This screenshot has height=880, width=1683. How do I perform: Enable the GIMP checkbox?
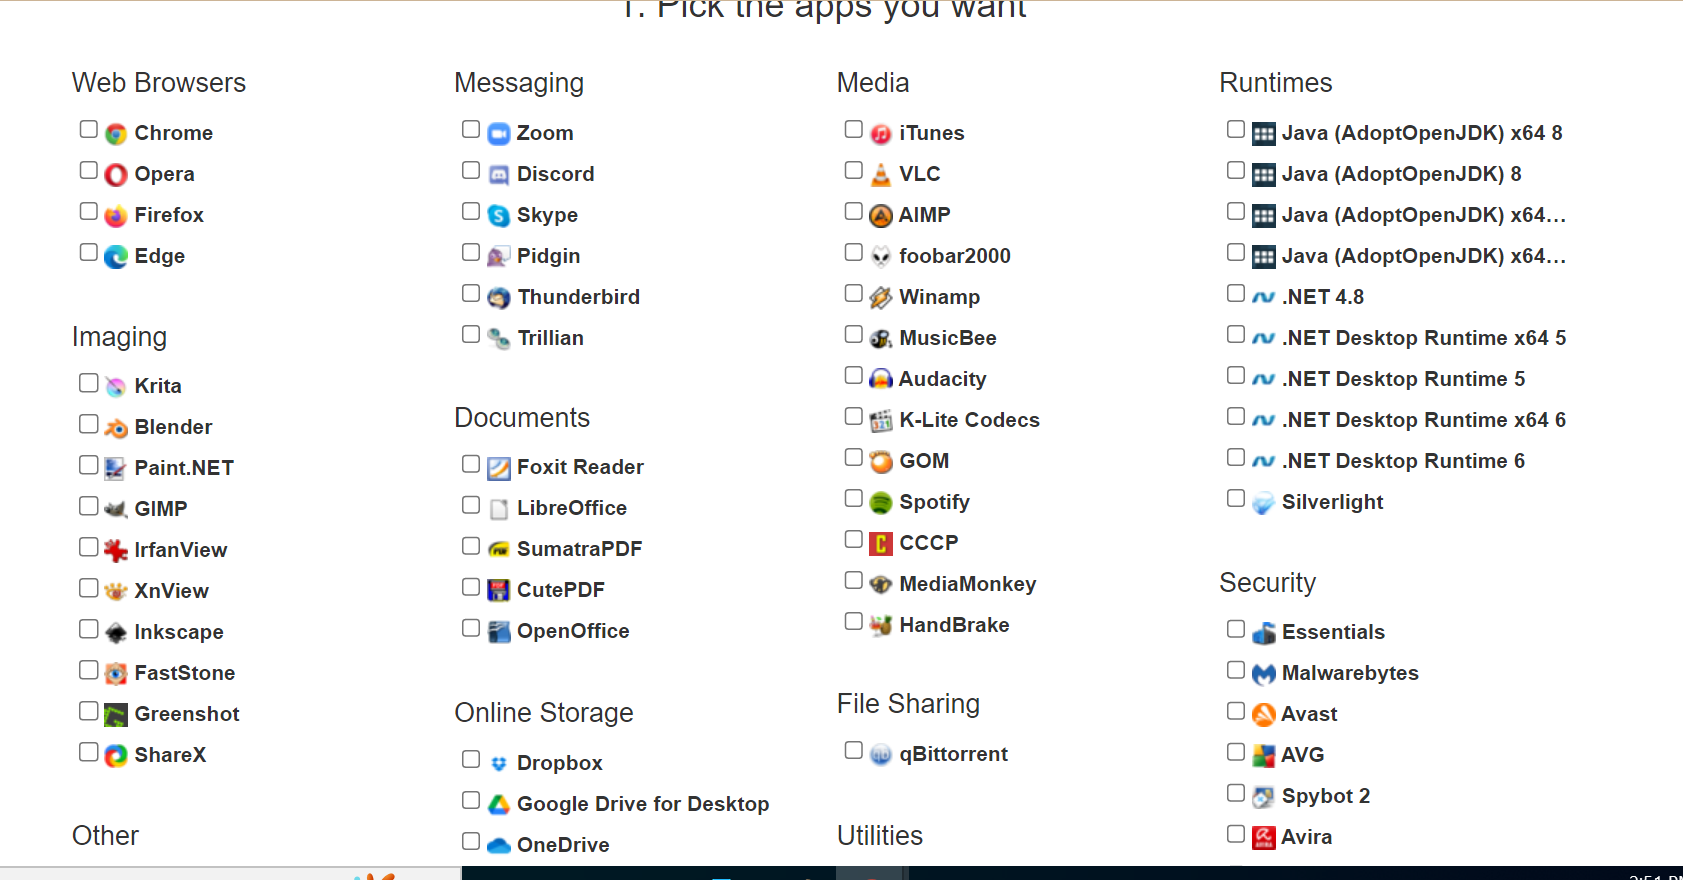click(89, 506)
